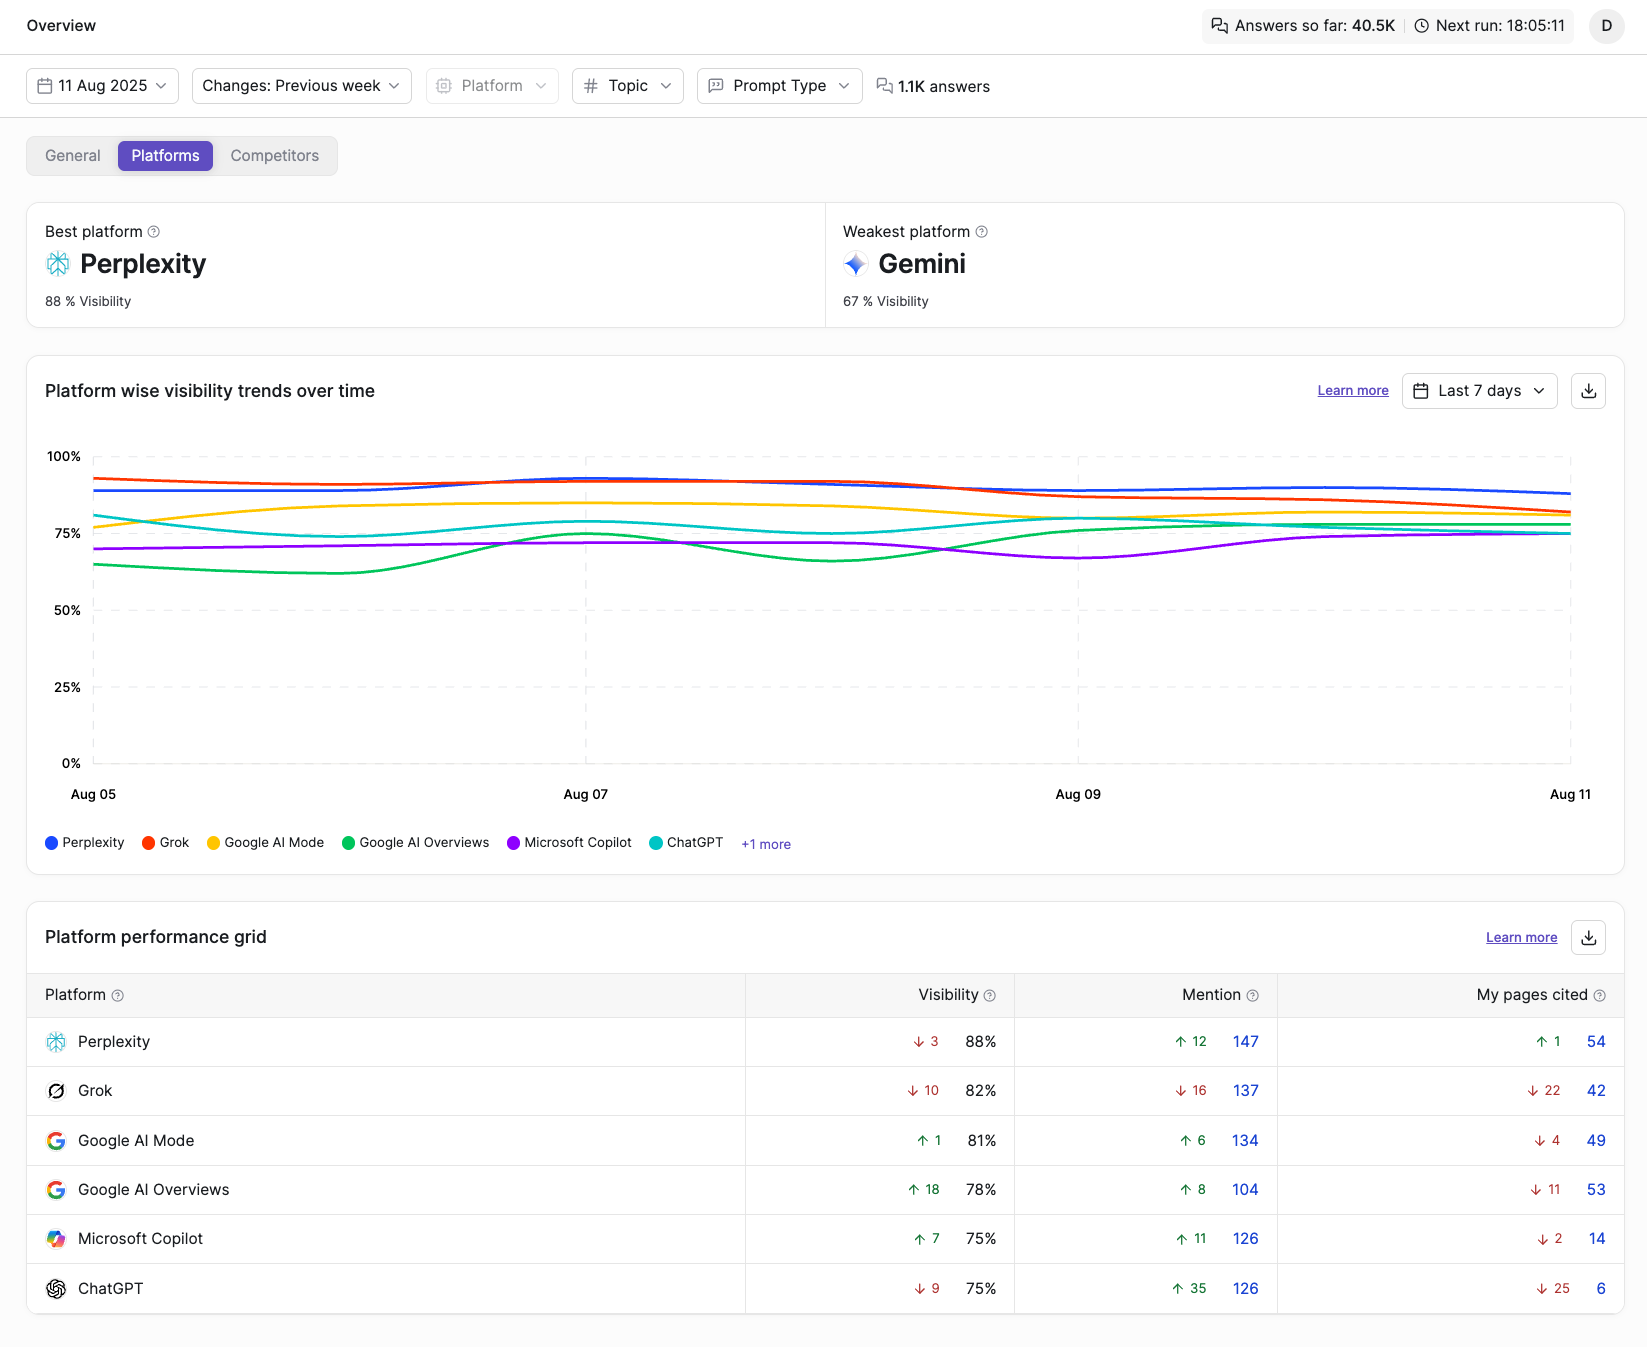This screenshot has height=1347, width=1647.
Task: Toggle Grok series in chart legend
Action: point(166,843)
